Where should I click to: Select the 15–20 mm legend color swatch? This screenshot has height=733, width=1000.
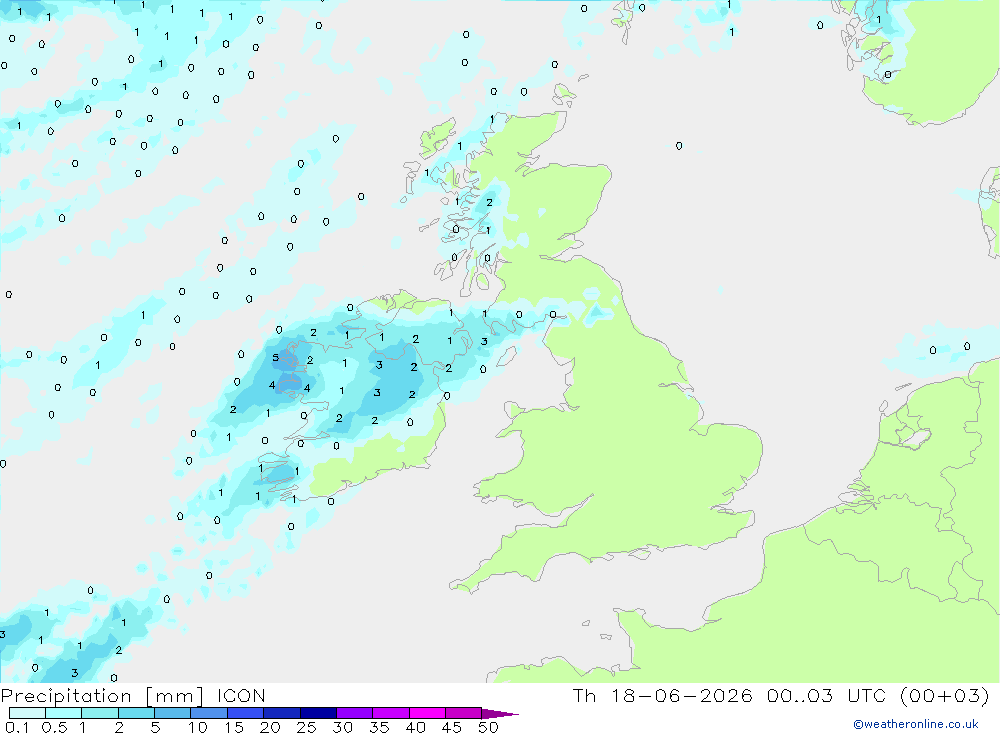(246, 713)
